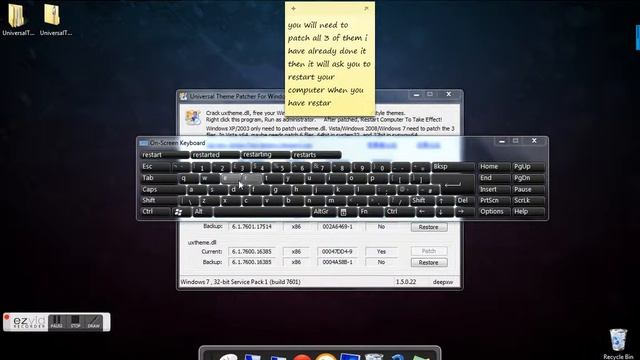Hit the Enter key on On-Screen Keyboard
The image size is (640, 360).
(453, 184)
